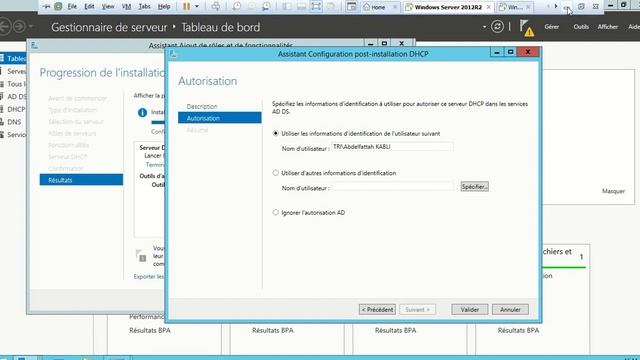
Task: Open the Tabs menu
Action: (144, 7)
